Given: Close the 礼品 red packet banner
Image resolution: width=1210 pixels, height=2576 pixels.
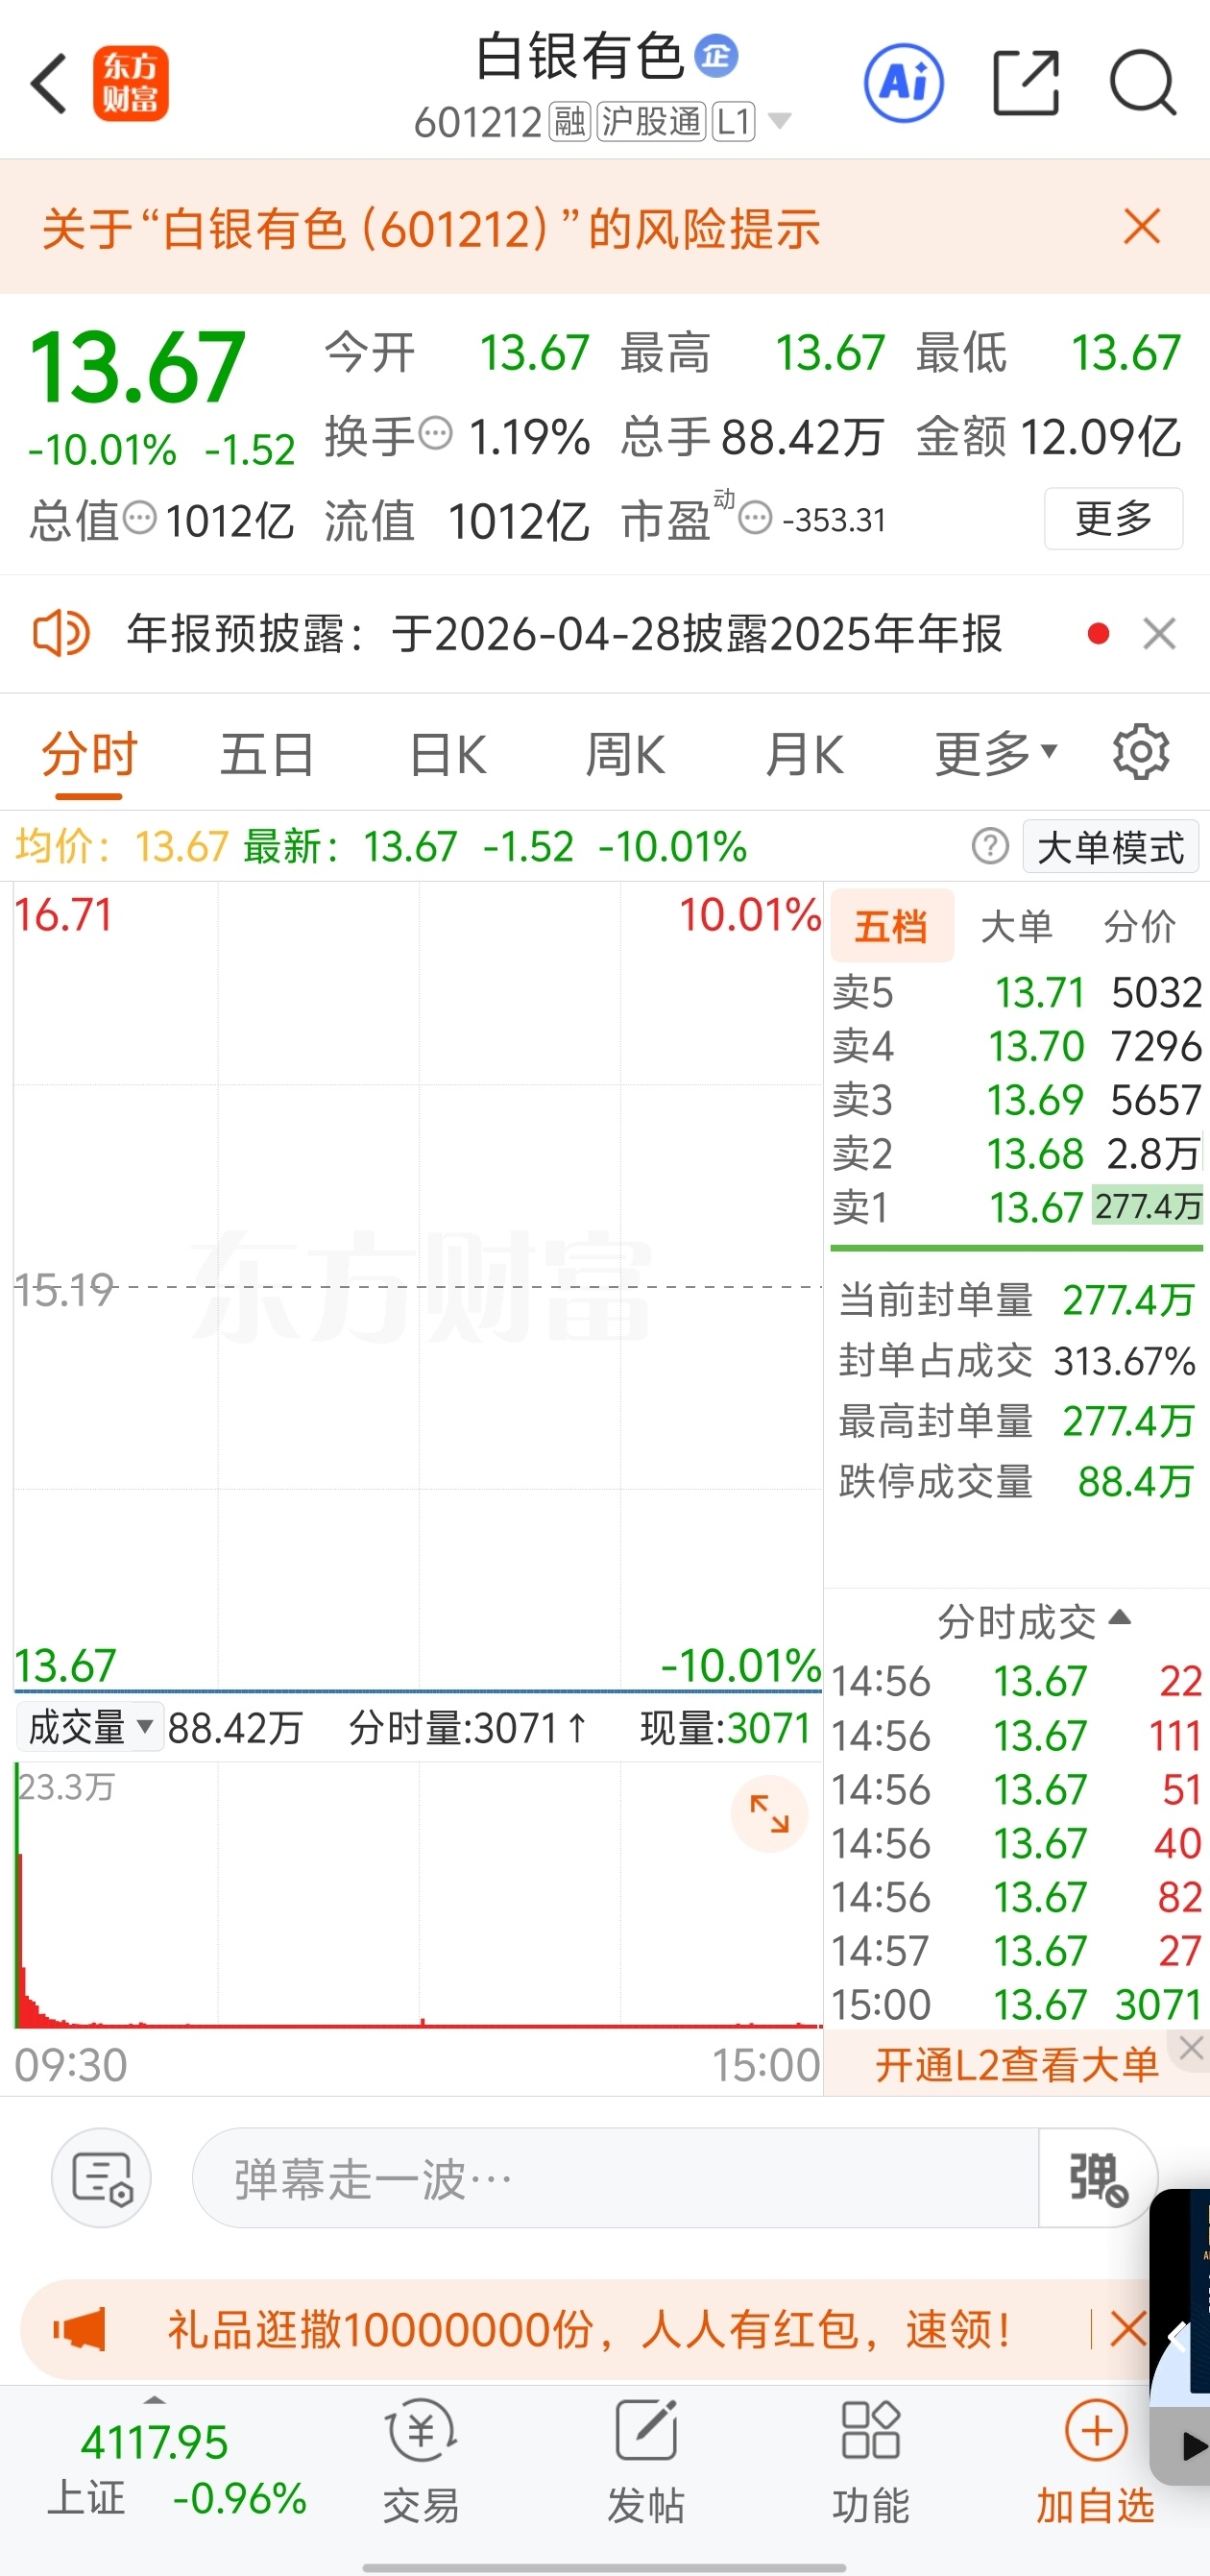Looking at the screenshot, I should pos(1127,2329).
